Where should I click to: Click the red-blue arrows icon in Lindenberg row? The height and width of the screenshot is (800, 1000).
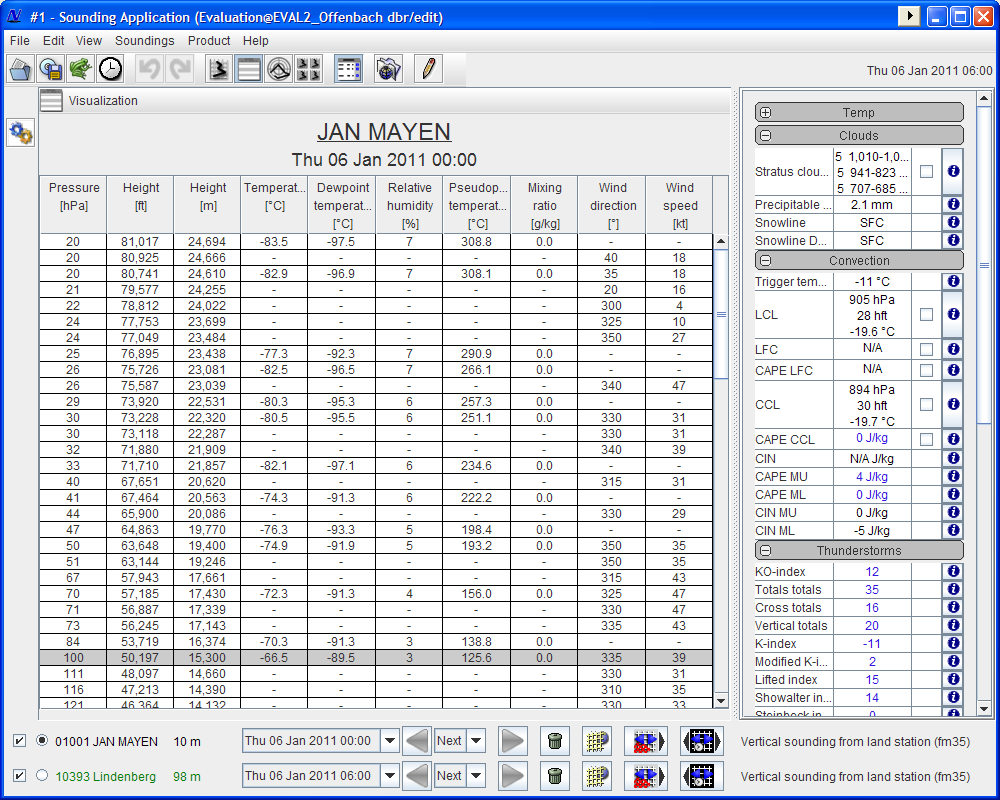(x=646, y=776)
